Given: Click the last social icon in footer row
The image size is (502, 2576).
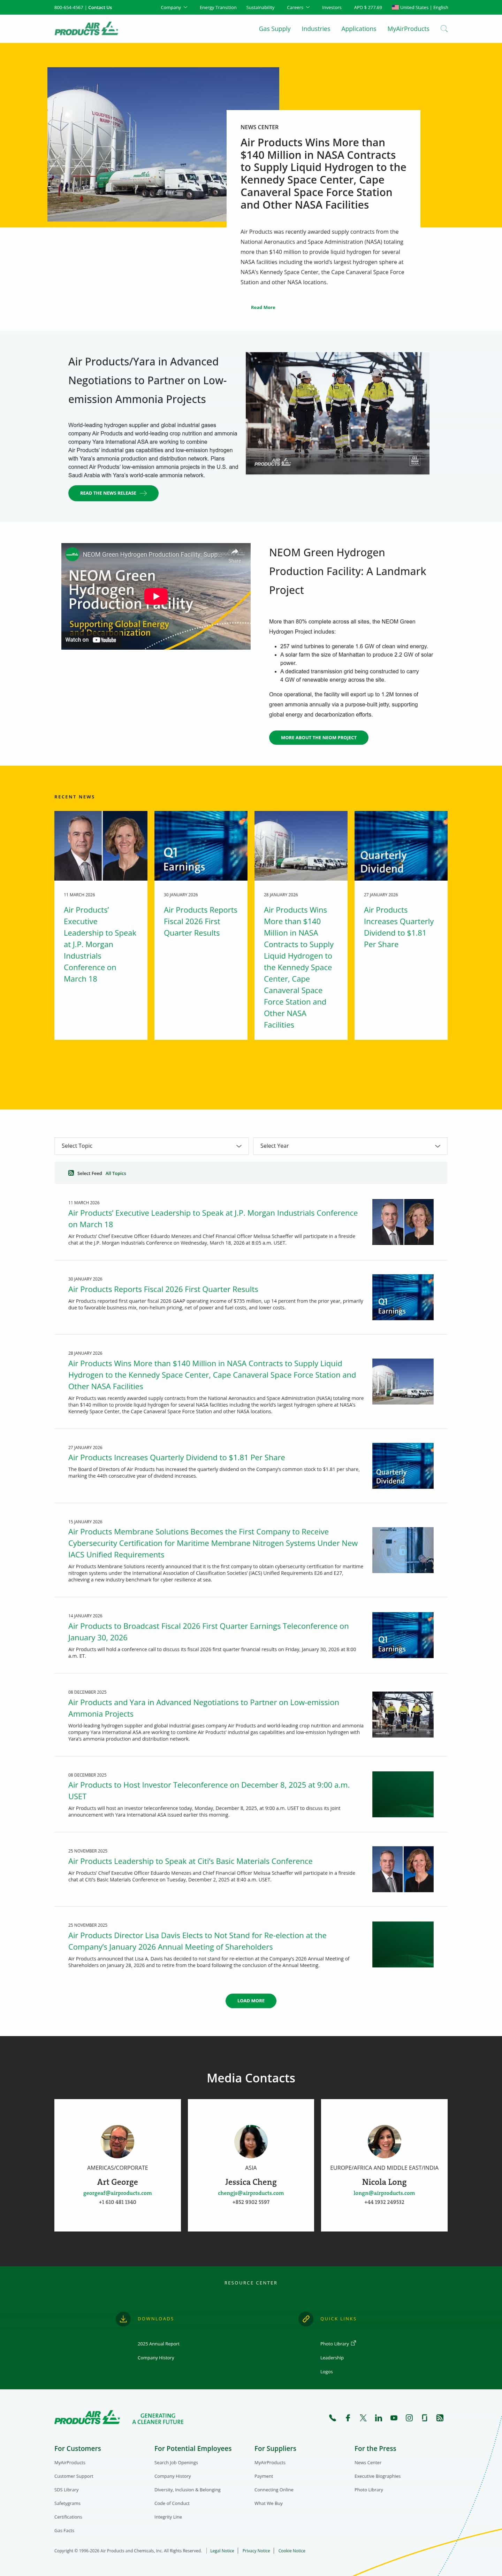Looking at the screenshot, I should pos(440,2418).
